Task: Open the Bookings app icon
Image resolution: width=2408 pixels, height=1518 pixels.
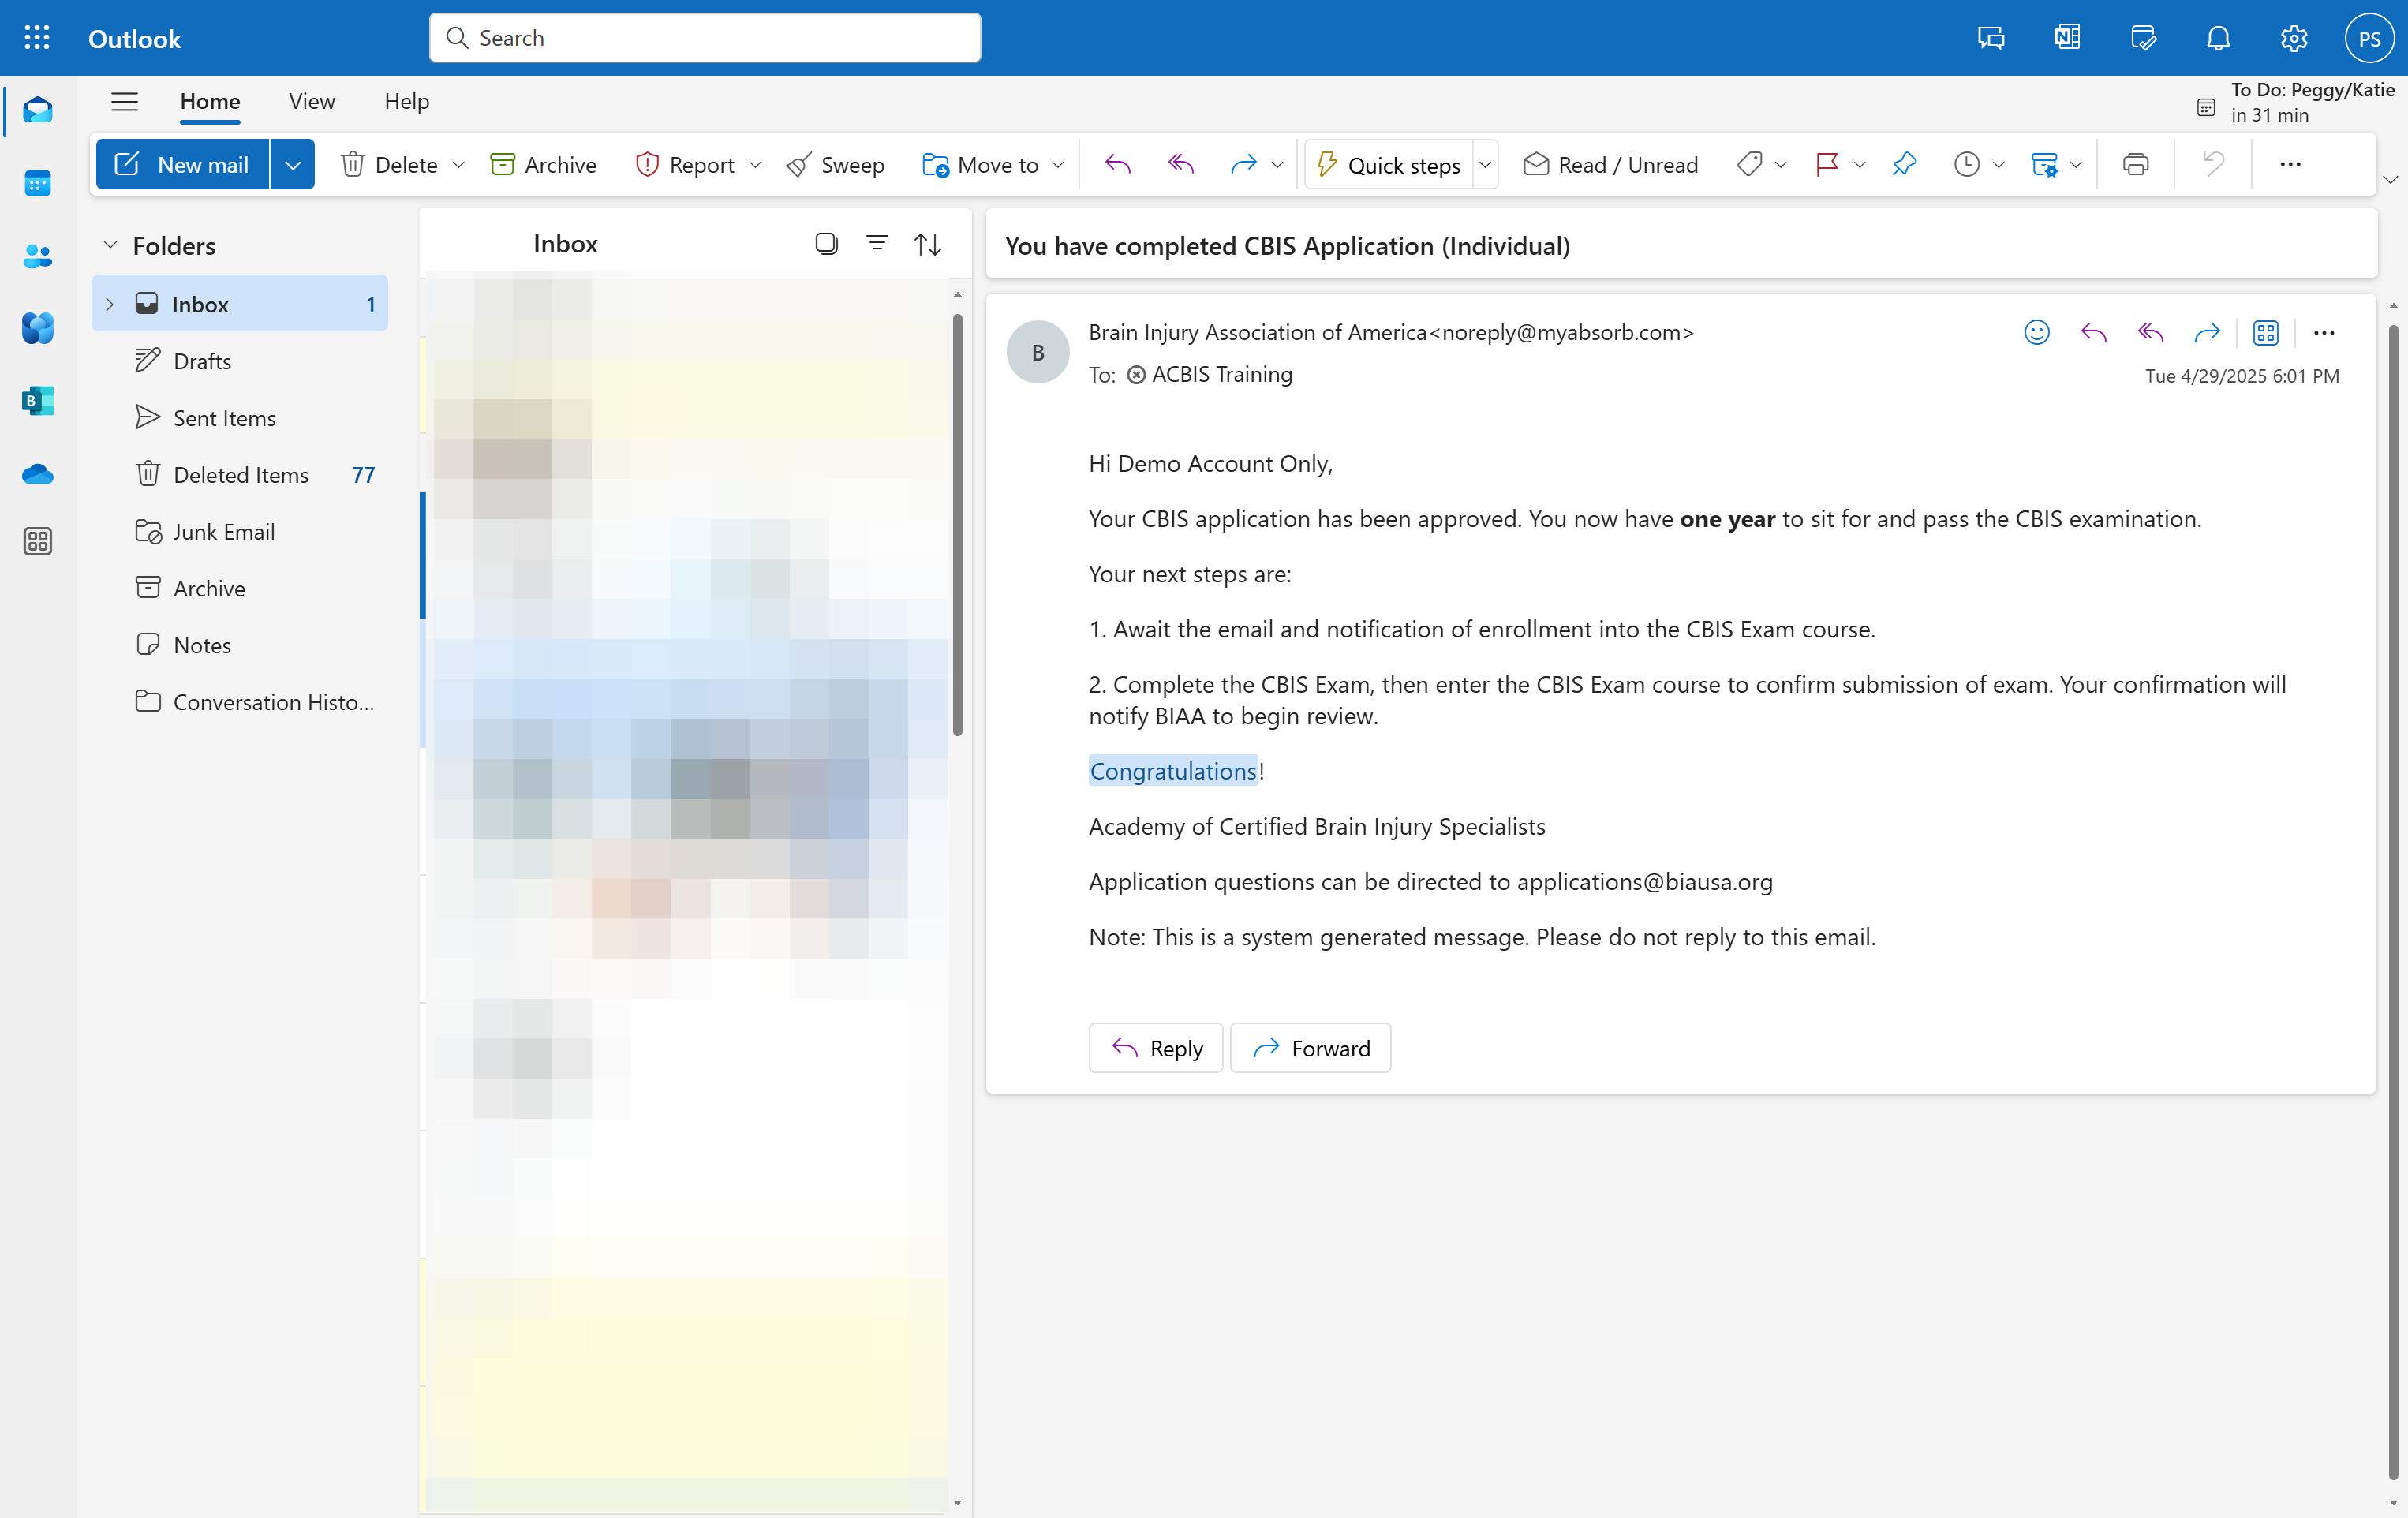Action: (37, 401)
